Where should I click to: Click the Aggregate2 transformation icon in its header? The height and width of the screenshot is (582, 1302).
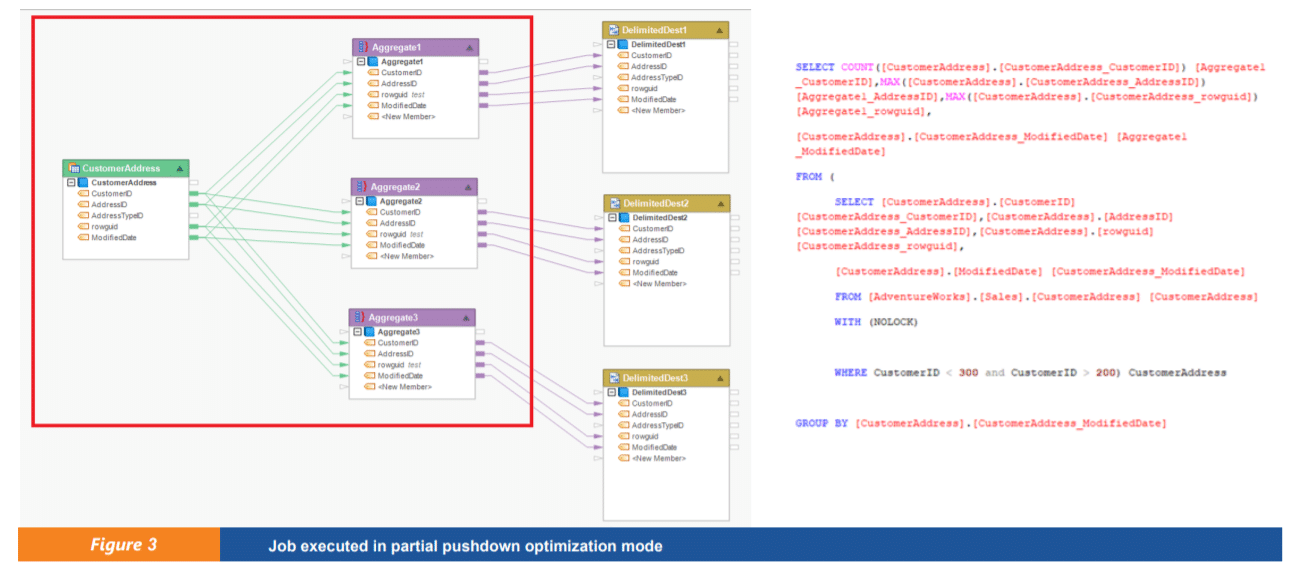pos(363,187)
